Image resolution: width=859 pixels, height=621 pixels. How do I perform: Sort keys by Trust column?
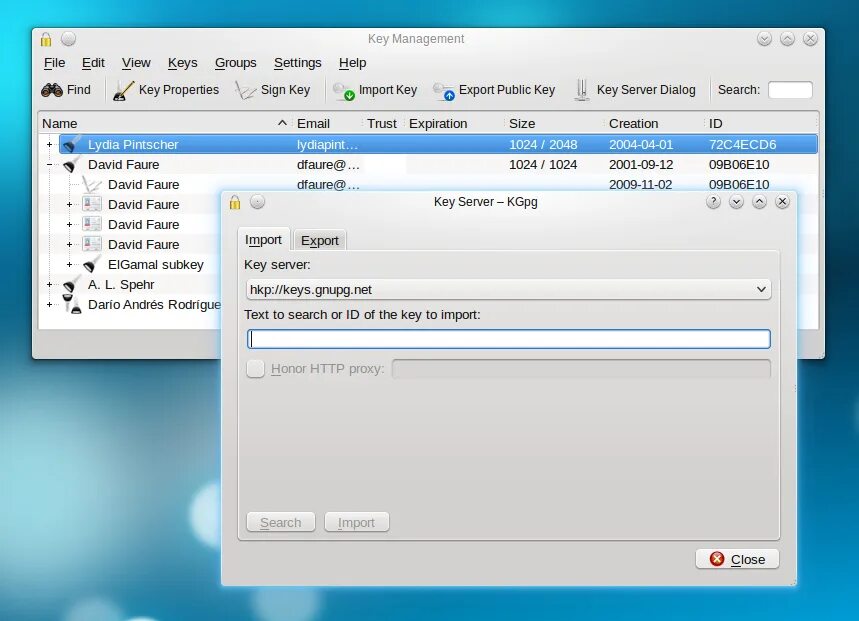[383, 124]
